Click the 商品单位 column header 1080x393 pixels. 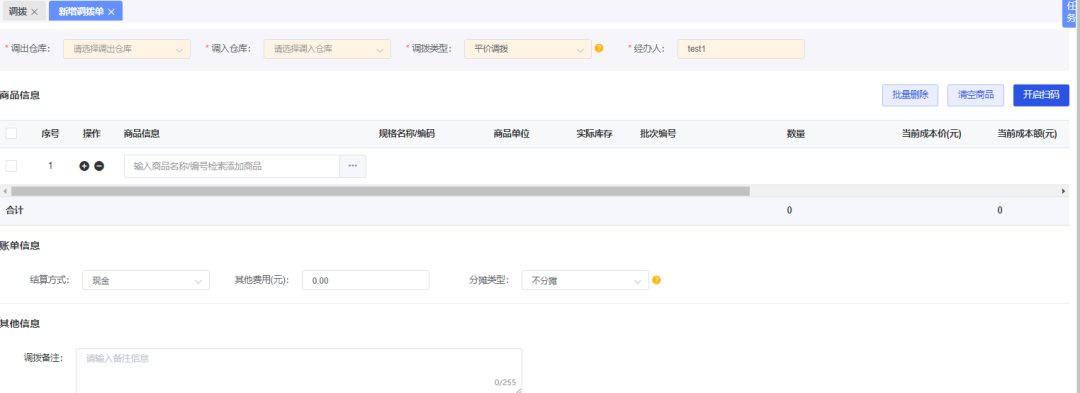pos(511,134)
